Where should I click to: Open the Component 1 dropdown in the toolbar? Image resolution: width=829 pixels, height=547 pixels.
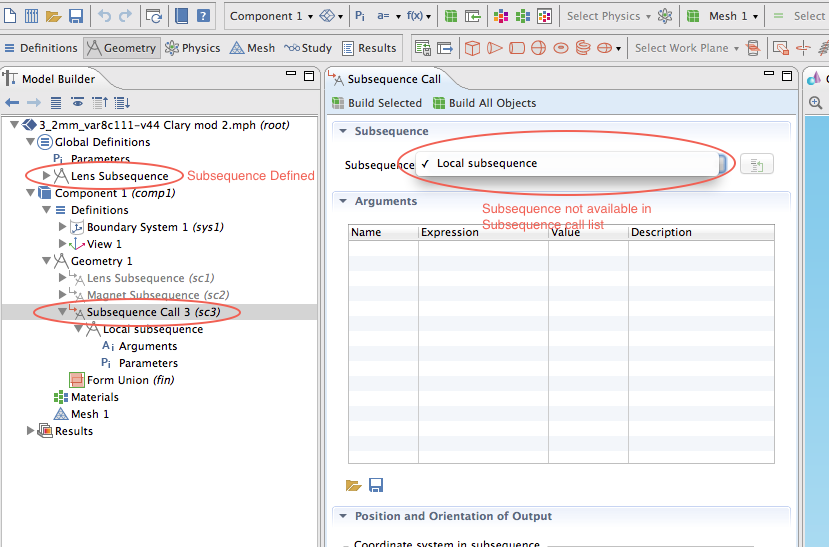pyautogui.click(x=271, y=16)
